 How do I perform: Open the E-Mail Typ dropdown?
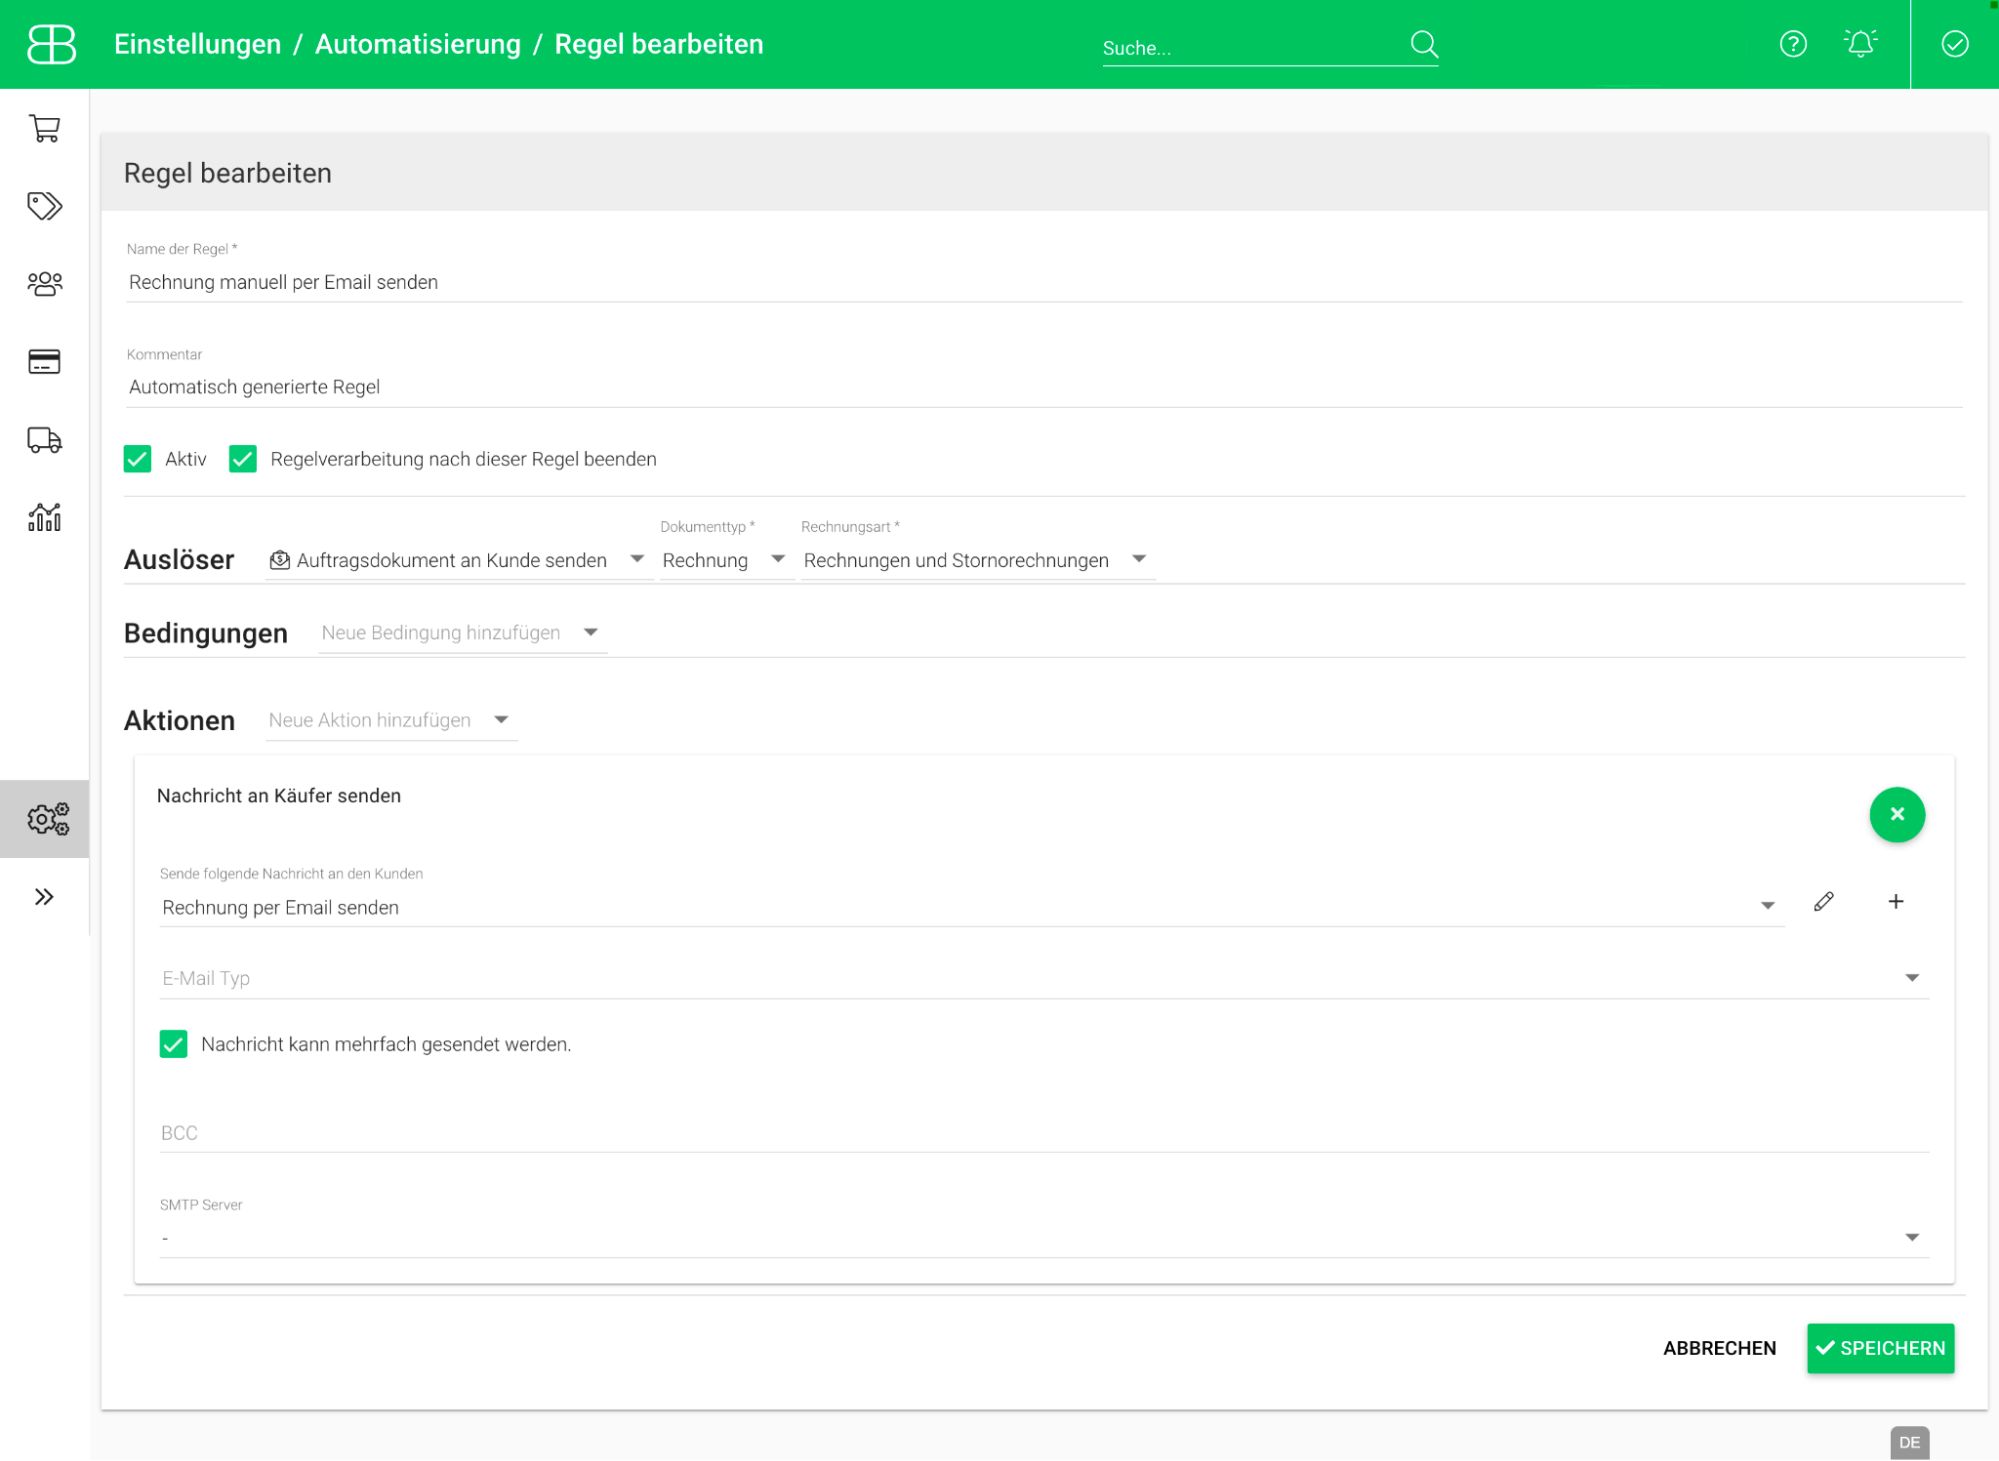(1040, 978)
